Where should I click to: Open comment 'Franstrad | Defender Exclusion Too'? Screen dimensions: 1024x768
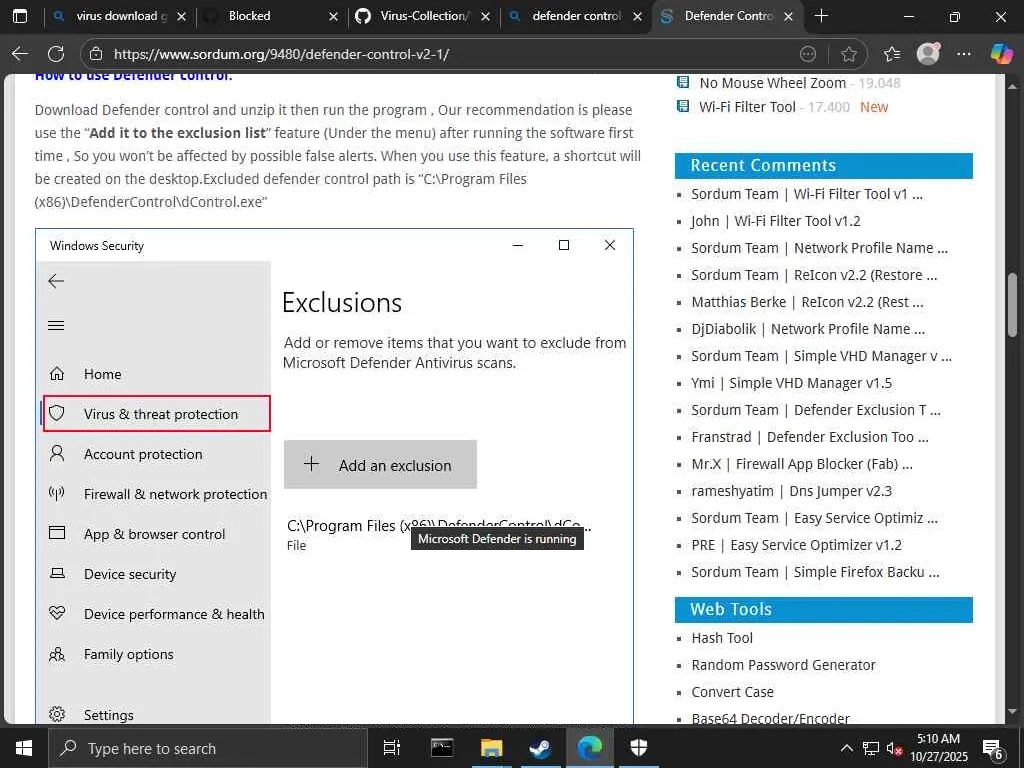[809, 437]
